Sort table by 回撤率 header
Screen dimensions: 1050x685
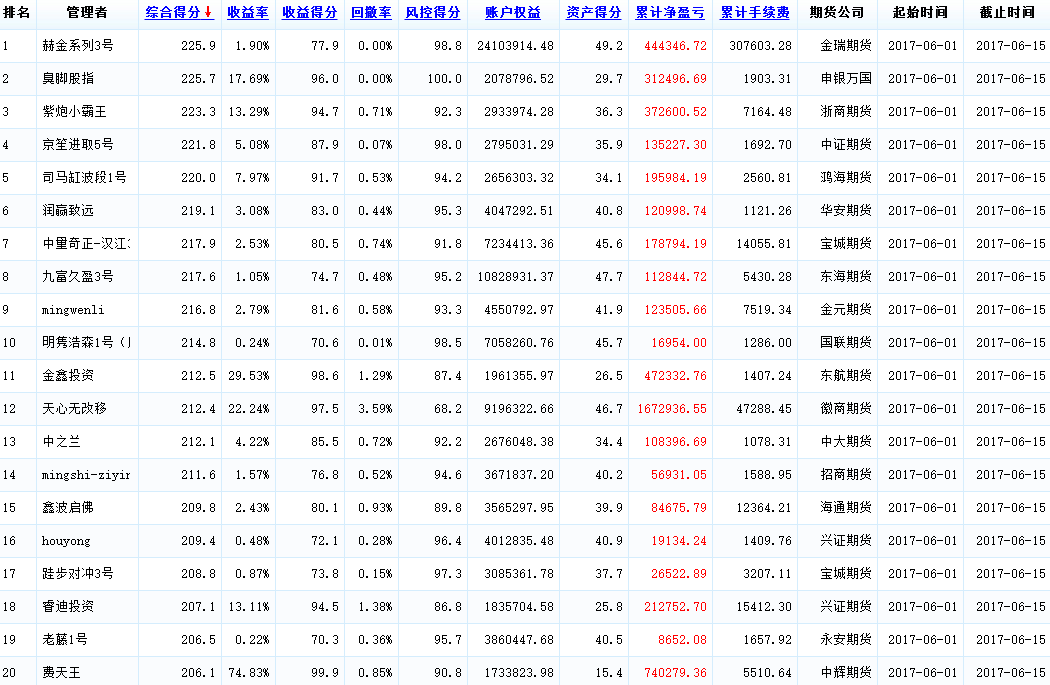click(371, 13)
